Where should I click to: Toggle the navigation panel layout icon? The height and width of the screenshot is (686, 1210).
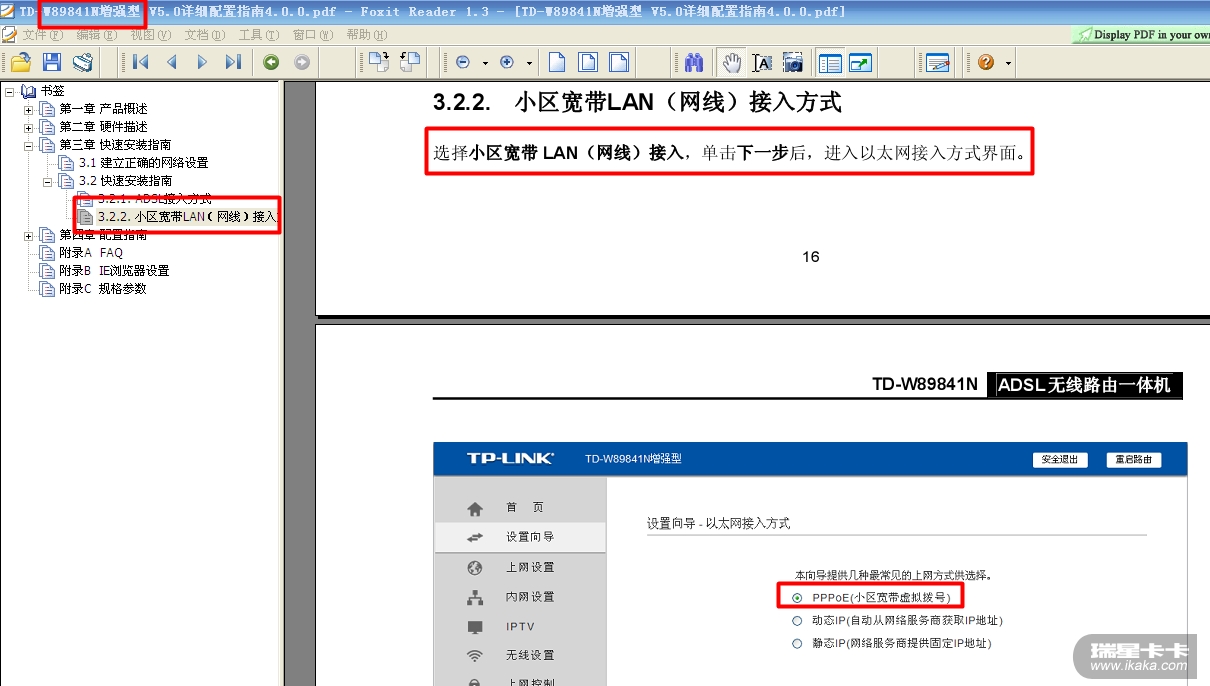click(x=830, y=62)
